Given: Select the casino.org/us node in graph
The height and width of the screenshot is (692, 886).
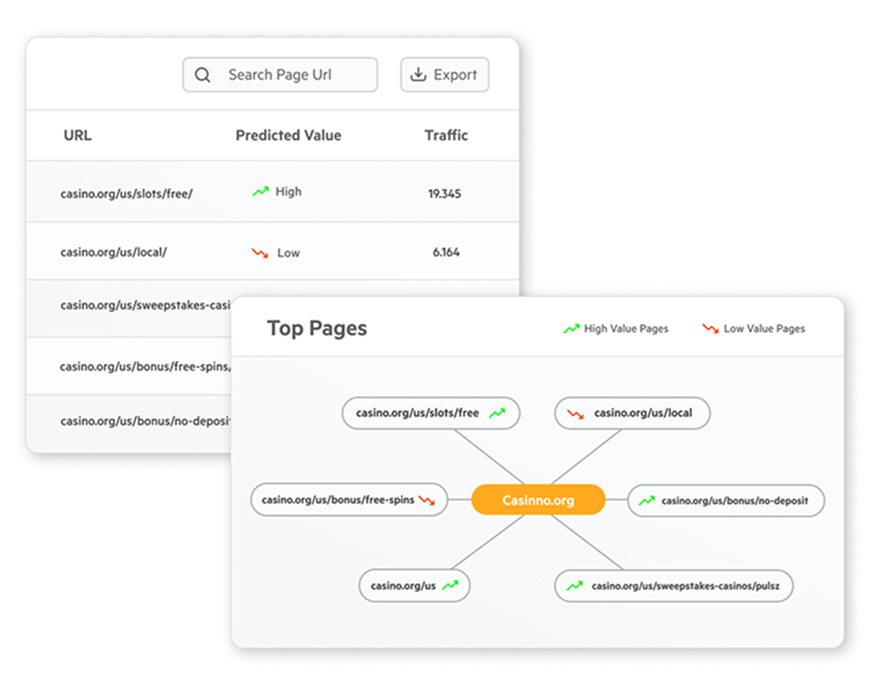Looking at the screenshot, I should pos(414,586).
